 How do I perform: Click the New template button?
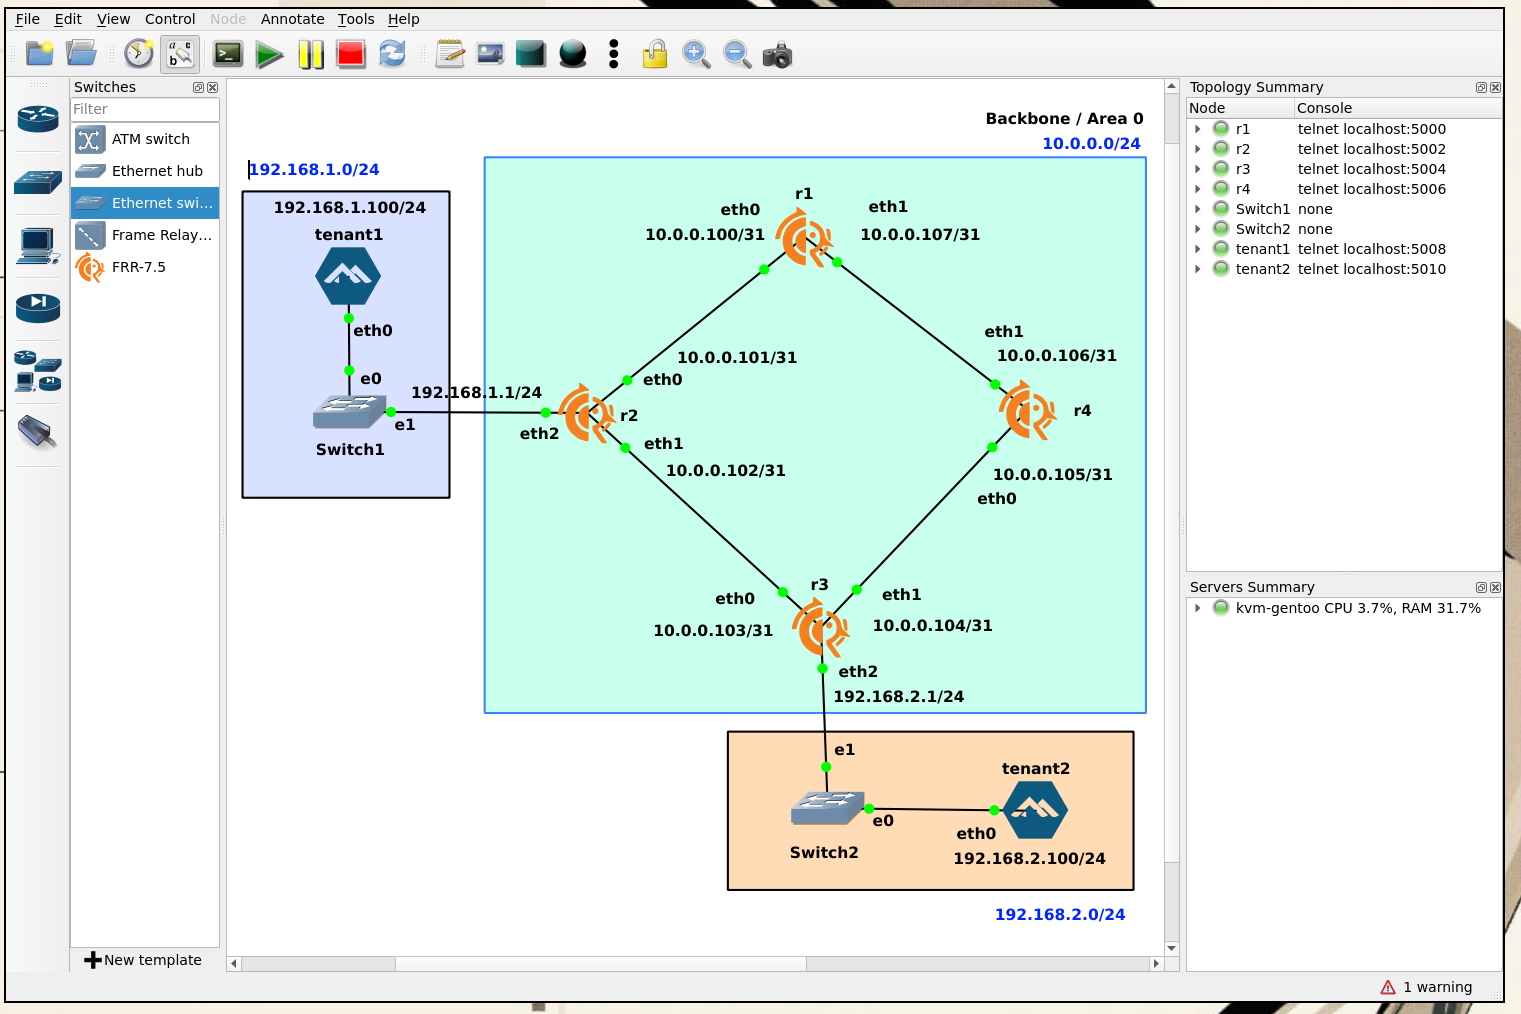pyautogui.click(x=144, y=960)
